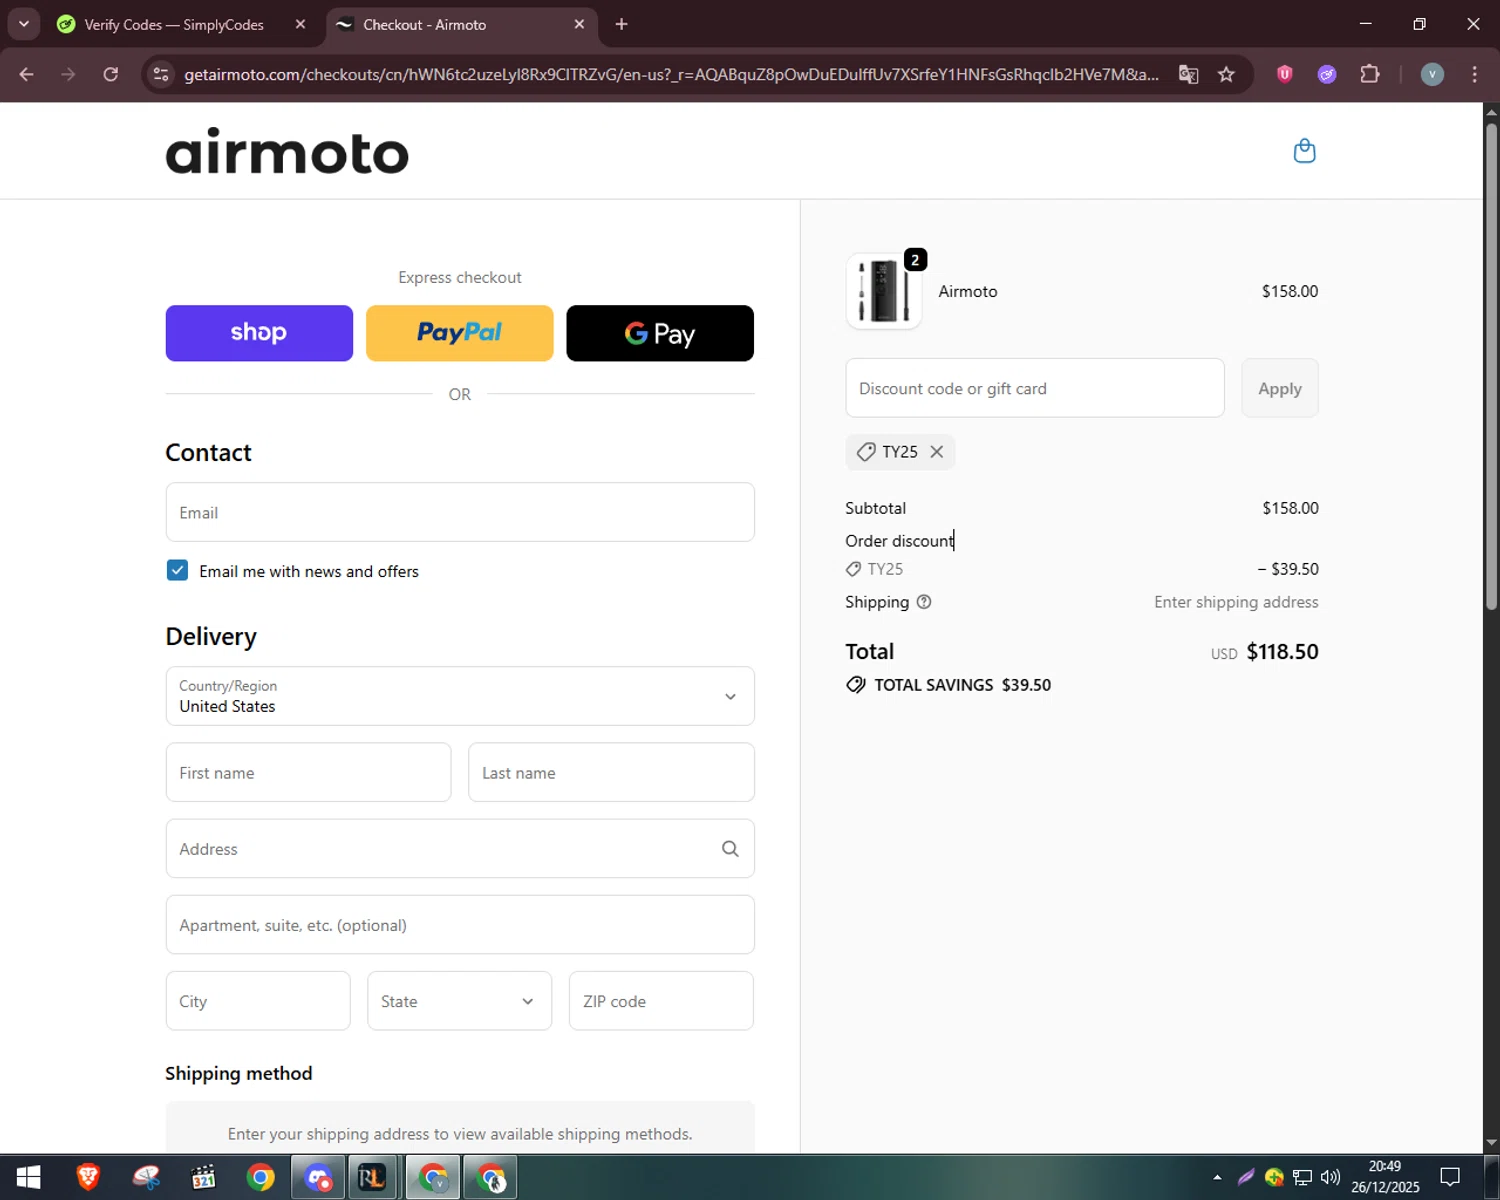
Task: Focus the Discount code or gift card field
Action: point(1035,388)
